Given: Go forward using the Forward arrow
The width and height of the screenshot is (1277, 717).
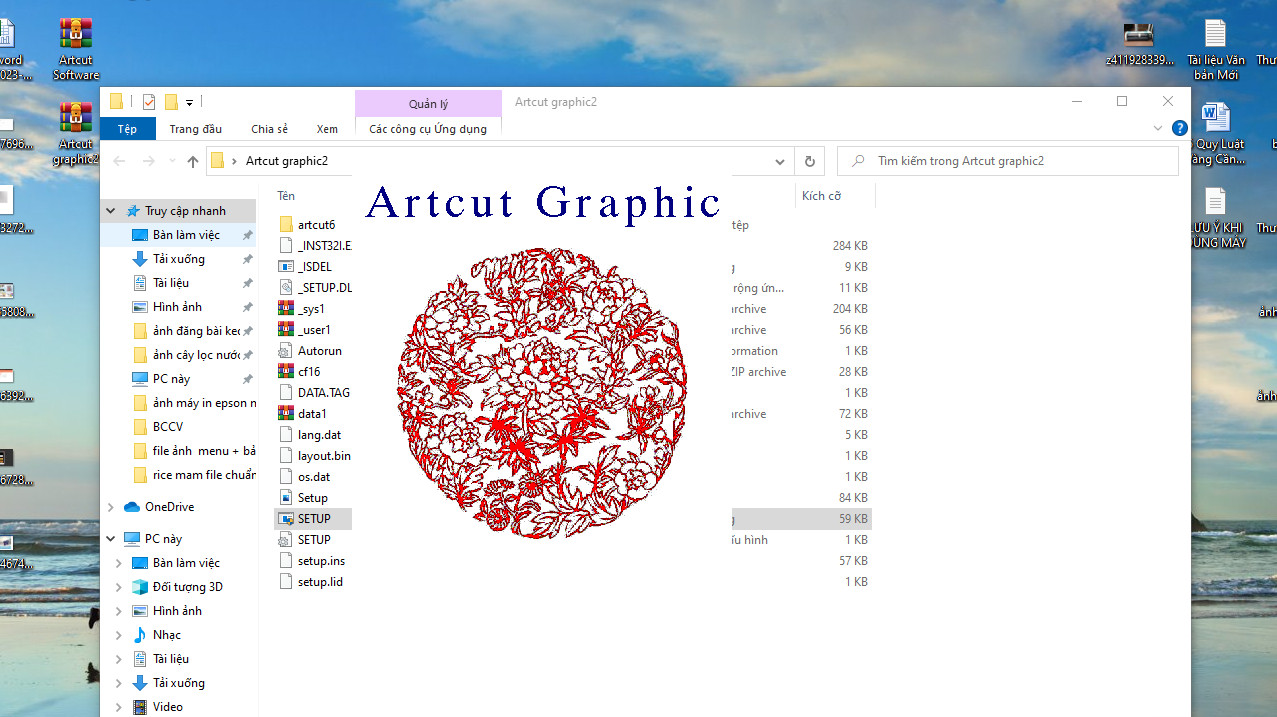Looking at the screenshot, I should point(149,161).
